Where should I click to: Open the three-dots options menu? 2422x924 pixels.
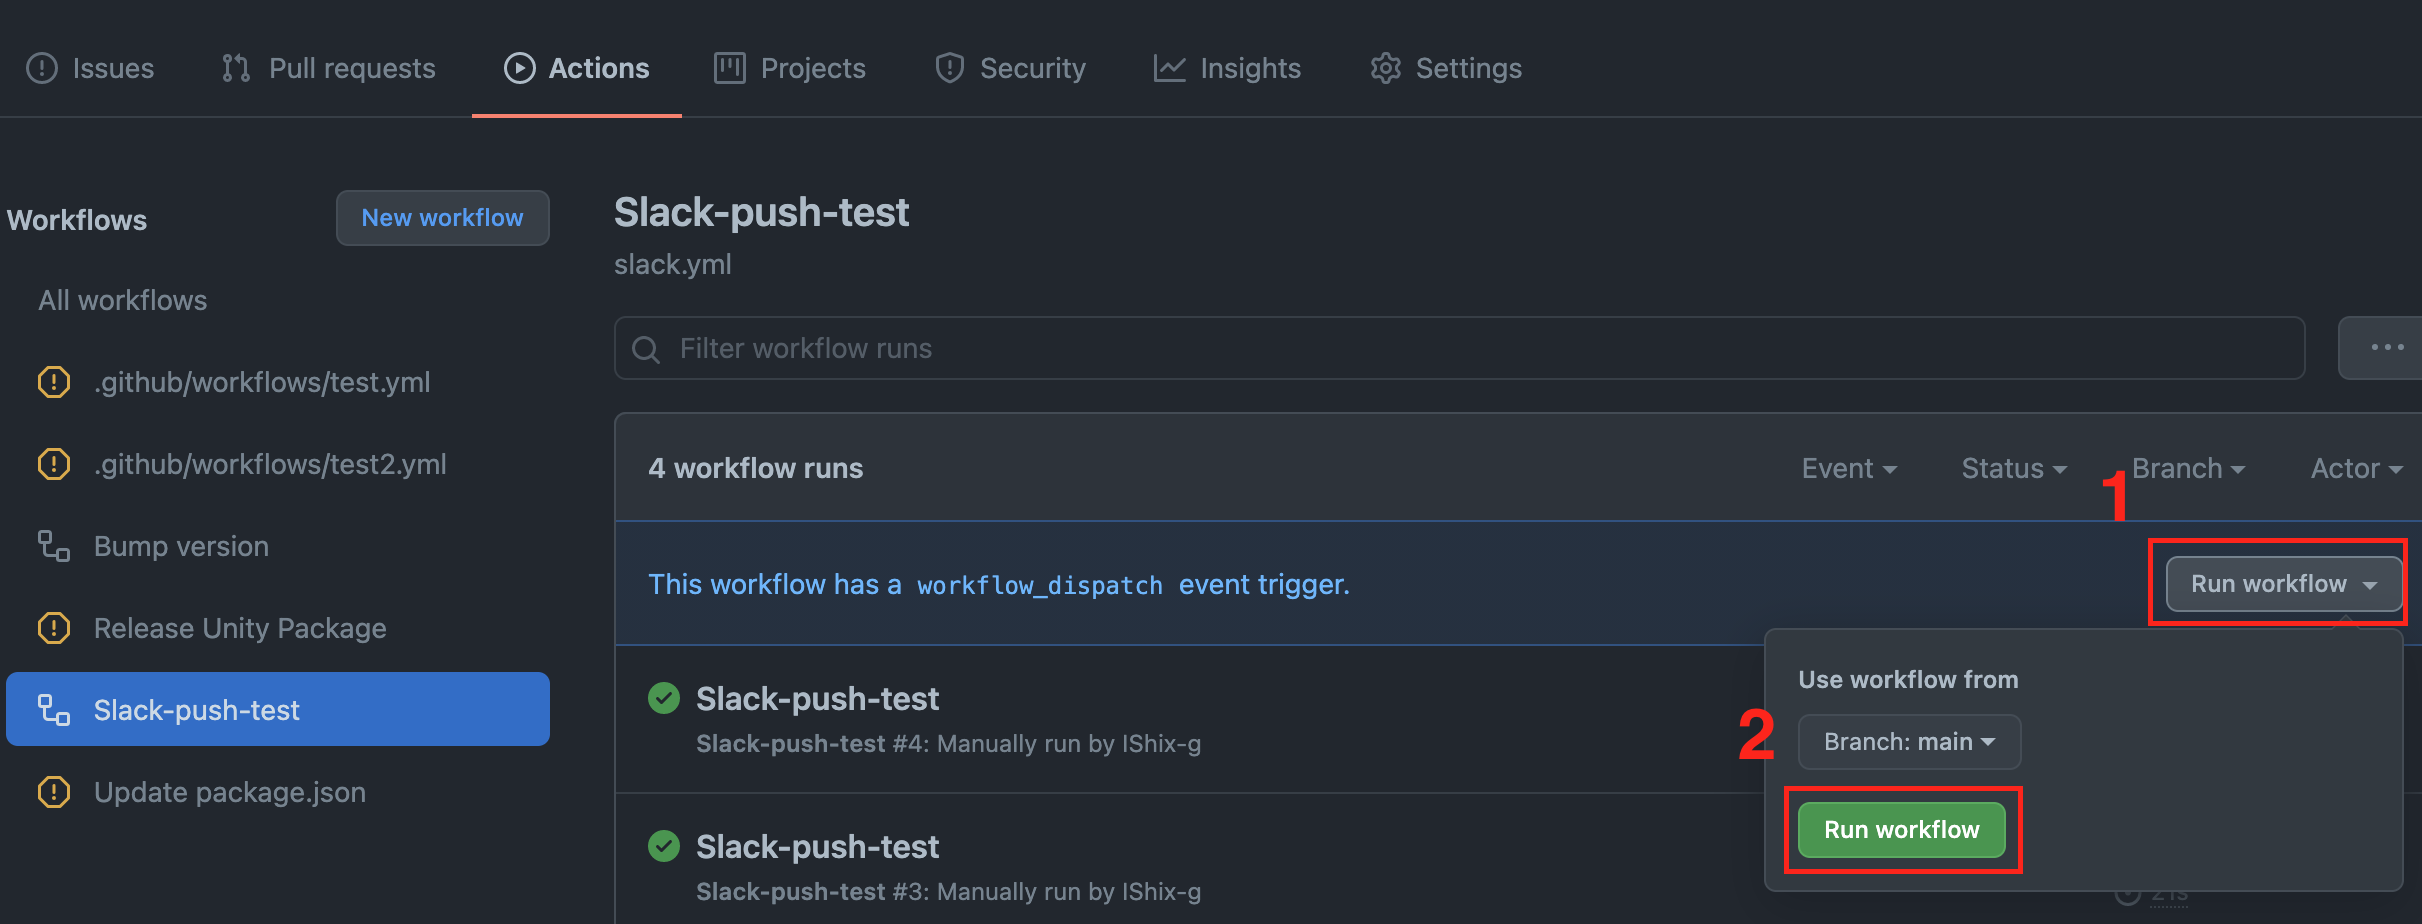tap(2386, 348)
